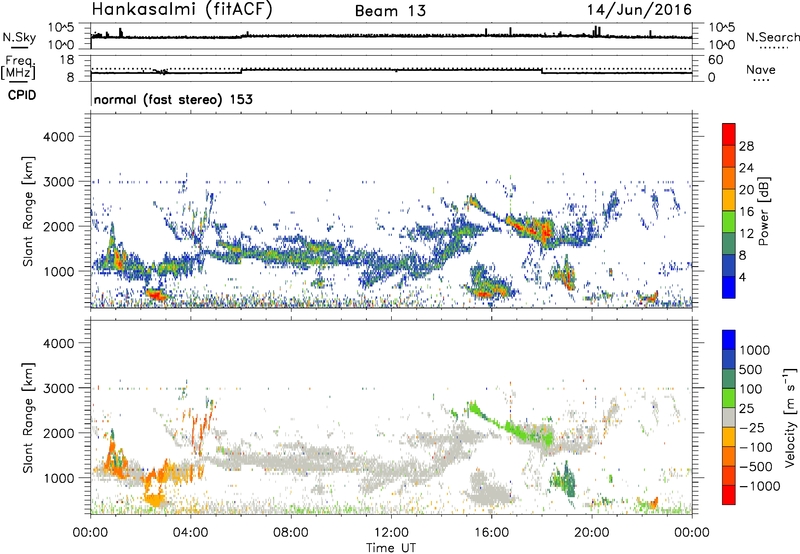The image size is (800, 554).
Task: Click the -1000 tick on velocity colorbar
Action: pos(759,486)
